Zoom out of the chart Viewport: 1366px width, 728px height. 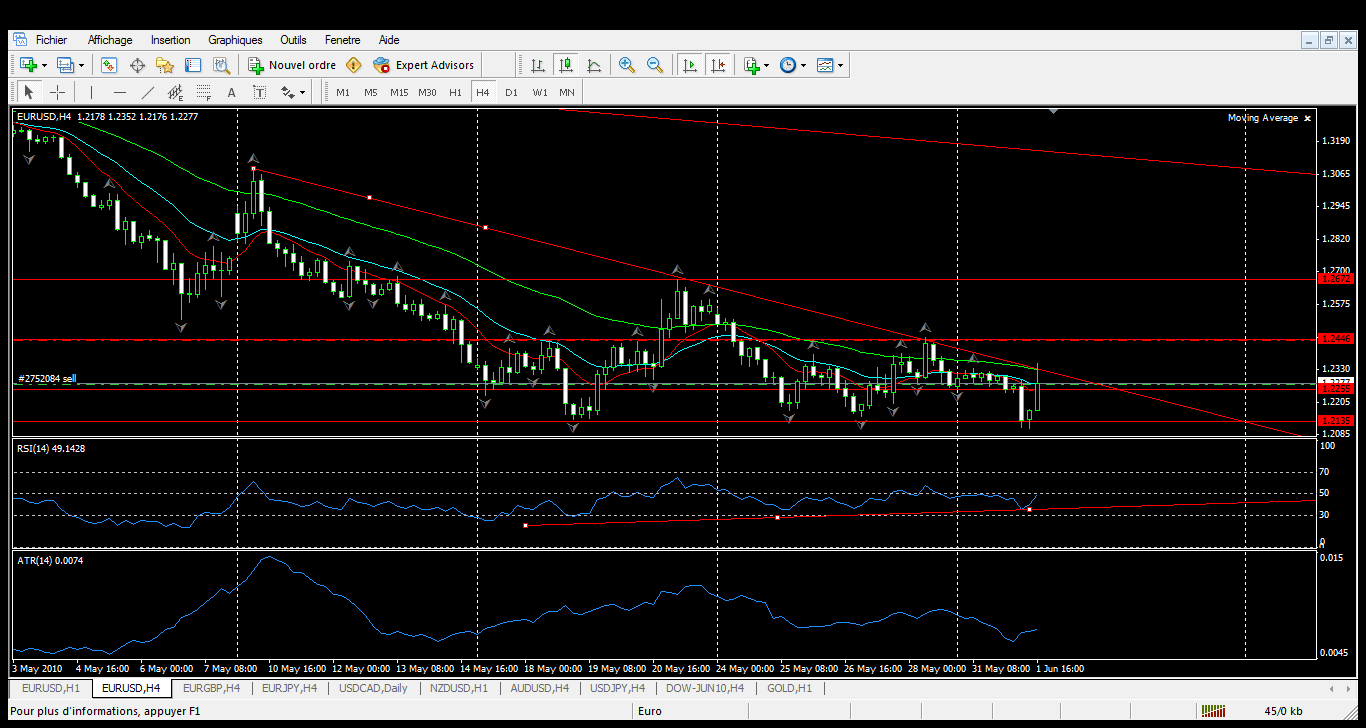(x=655, y=65)
